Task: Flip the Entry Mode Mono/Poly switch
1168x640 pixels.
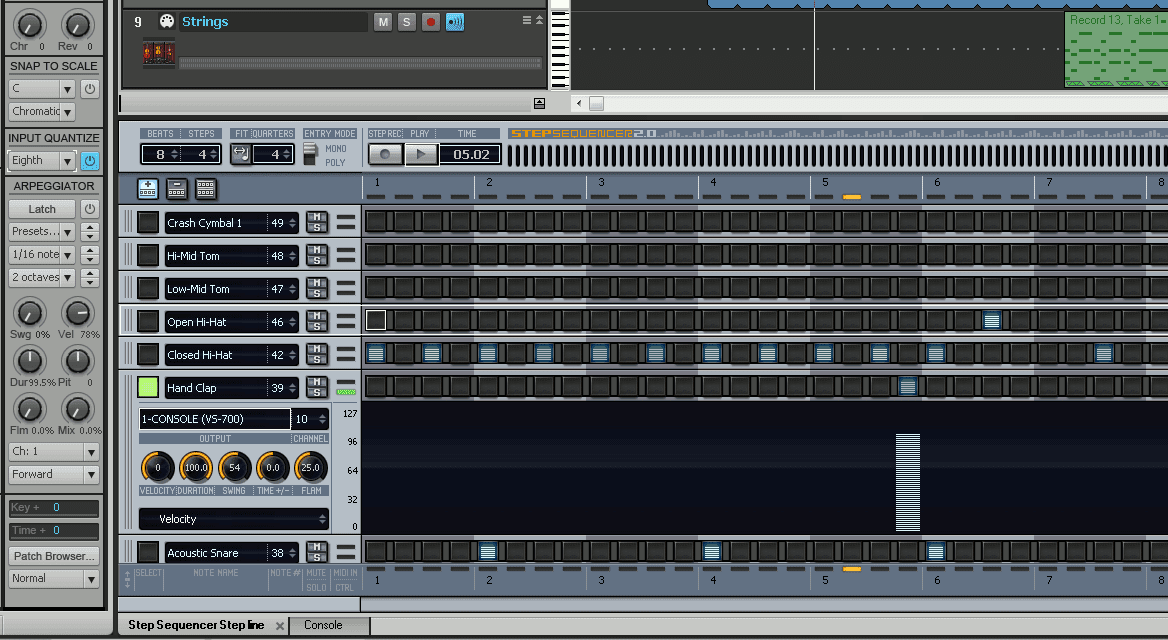Action: pyautogui.click(x=310, y=154)
